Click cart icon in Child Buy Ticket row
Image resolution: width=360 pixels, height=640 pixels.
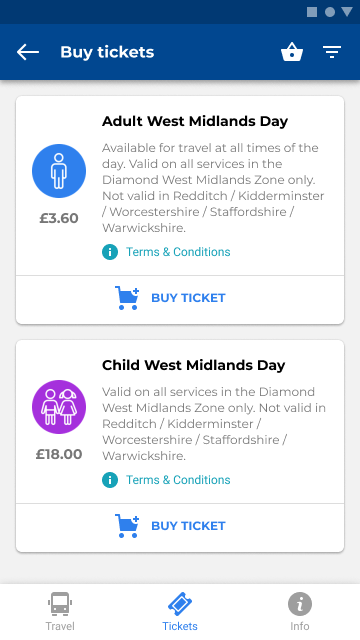[x=127, y=526]
